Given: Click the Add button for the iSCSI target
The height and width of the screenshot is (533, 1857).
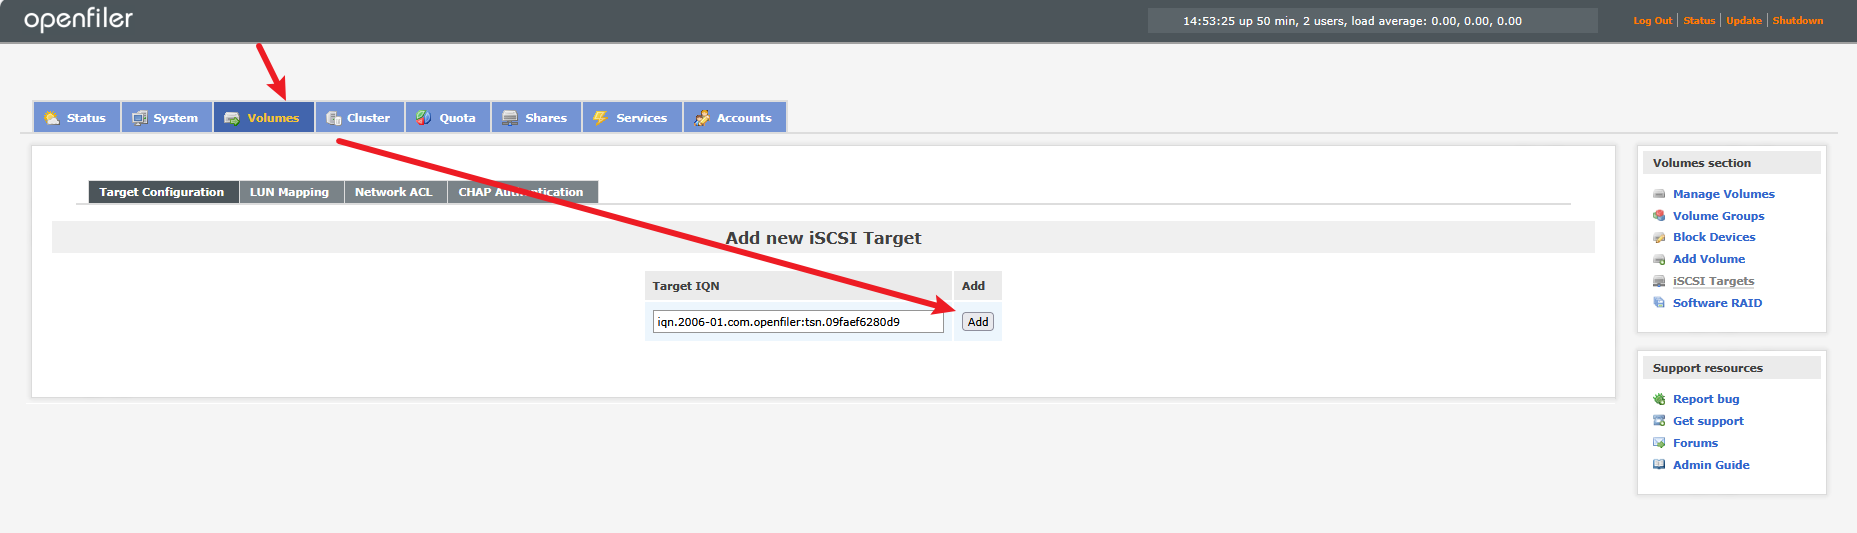Looking at the screenshot, I should click(978, 322).
